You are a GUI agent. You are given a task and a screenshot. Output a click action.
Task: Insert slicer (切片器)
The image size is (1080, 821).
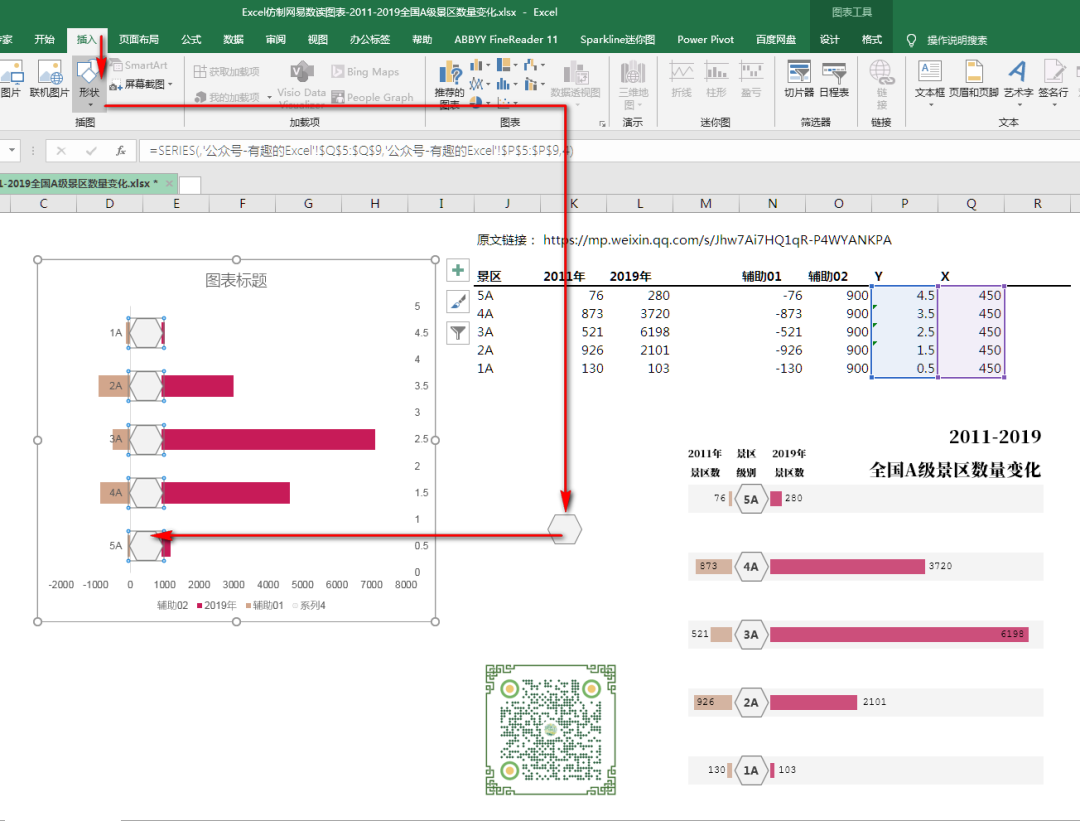(x=799, y=79)
